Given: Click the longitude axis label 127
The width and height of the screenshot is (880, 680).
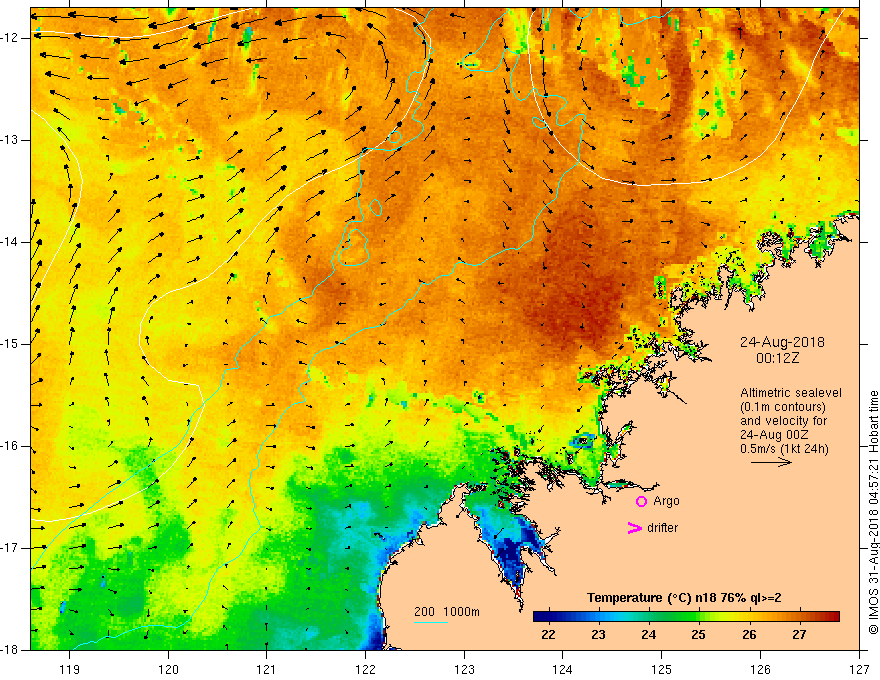Looking at the screenshot, I should coord(859,669).
